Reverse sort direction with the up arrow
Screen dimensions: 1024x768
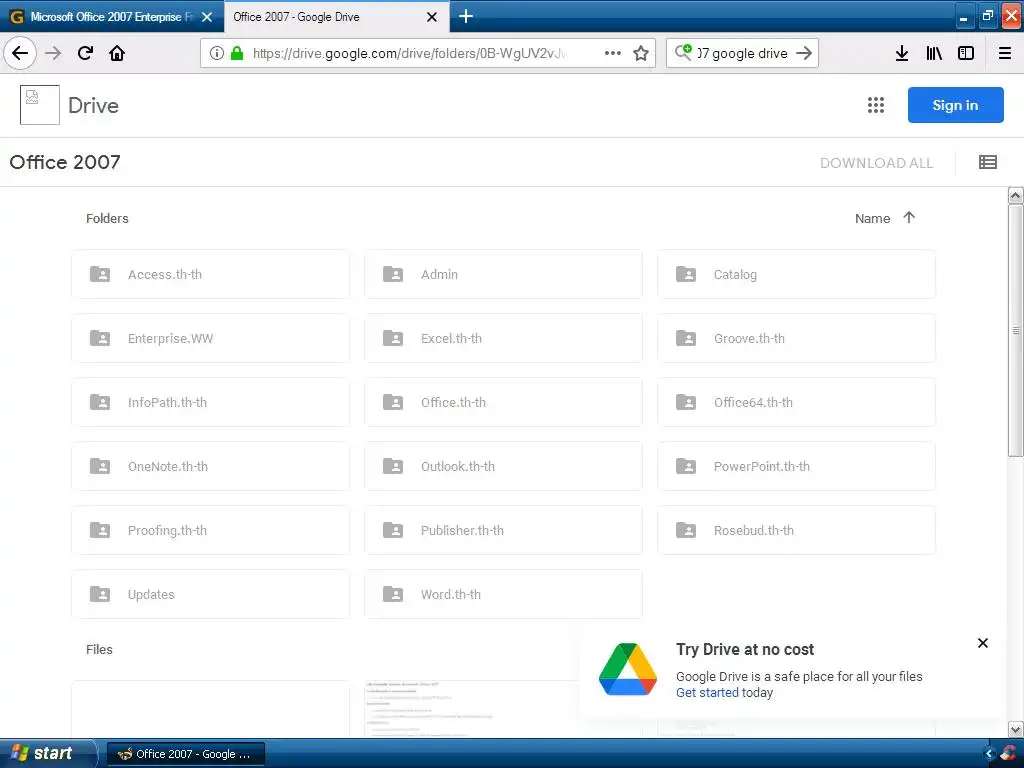click(x=909, y=217)
